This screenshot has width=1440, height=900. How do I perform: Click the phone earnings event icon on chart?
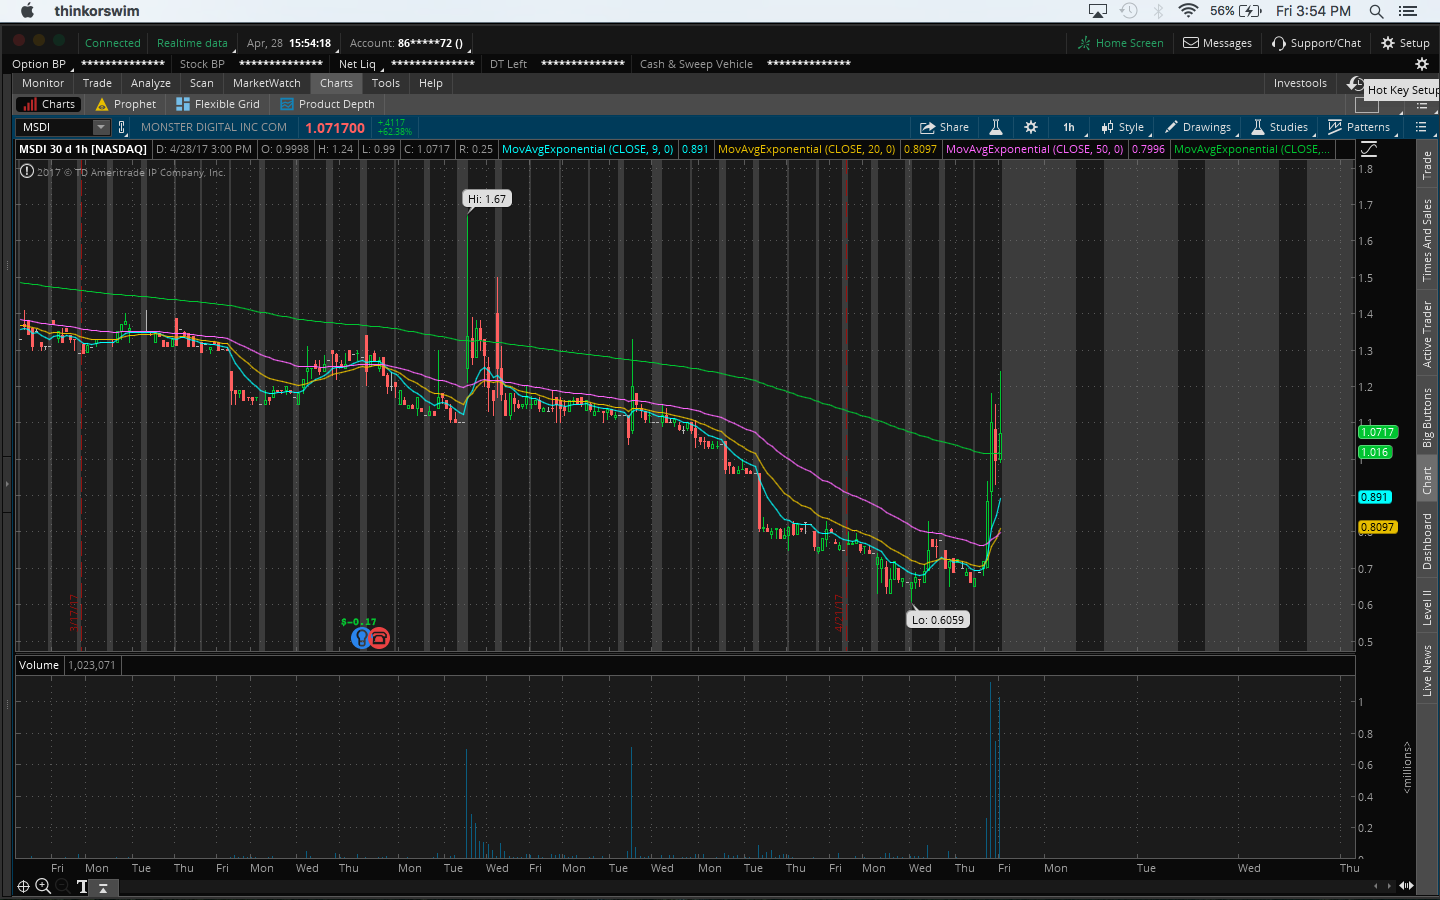[380, 638]
